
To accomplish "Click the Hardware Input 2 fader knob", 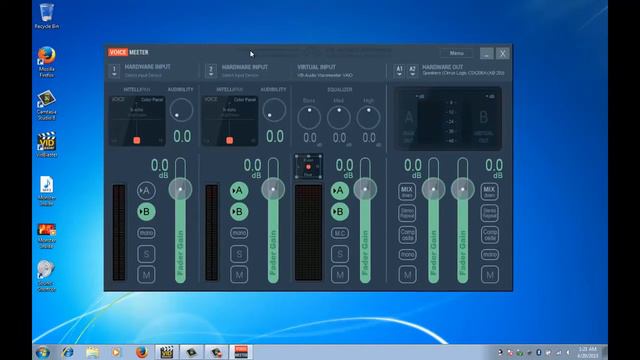I will click(x=273, y=189).
